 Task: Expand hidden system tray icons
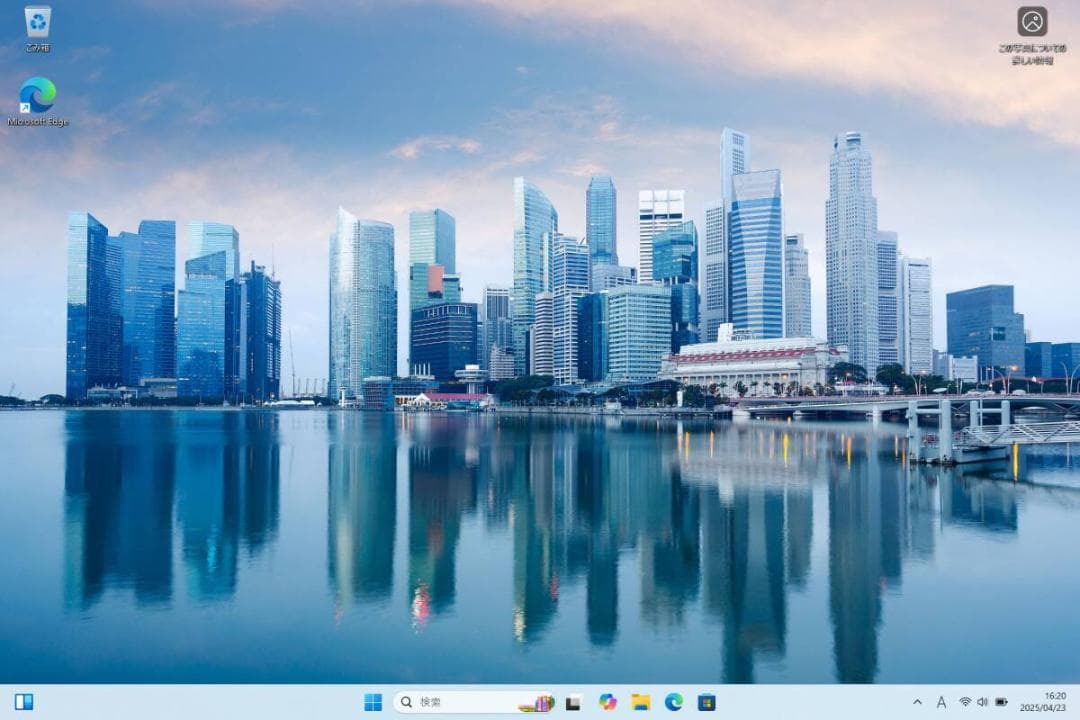(x=917, y=703)
